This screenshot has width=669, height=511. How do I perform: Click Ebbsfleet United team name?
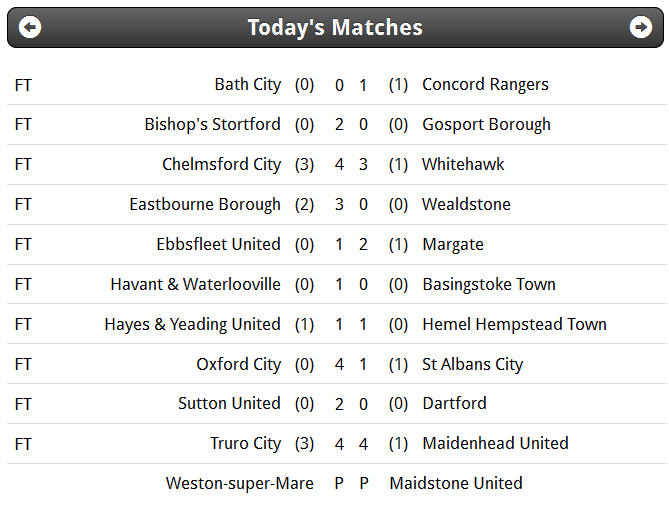218,244
